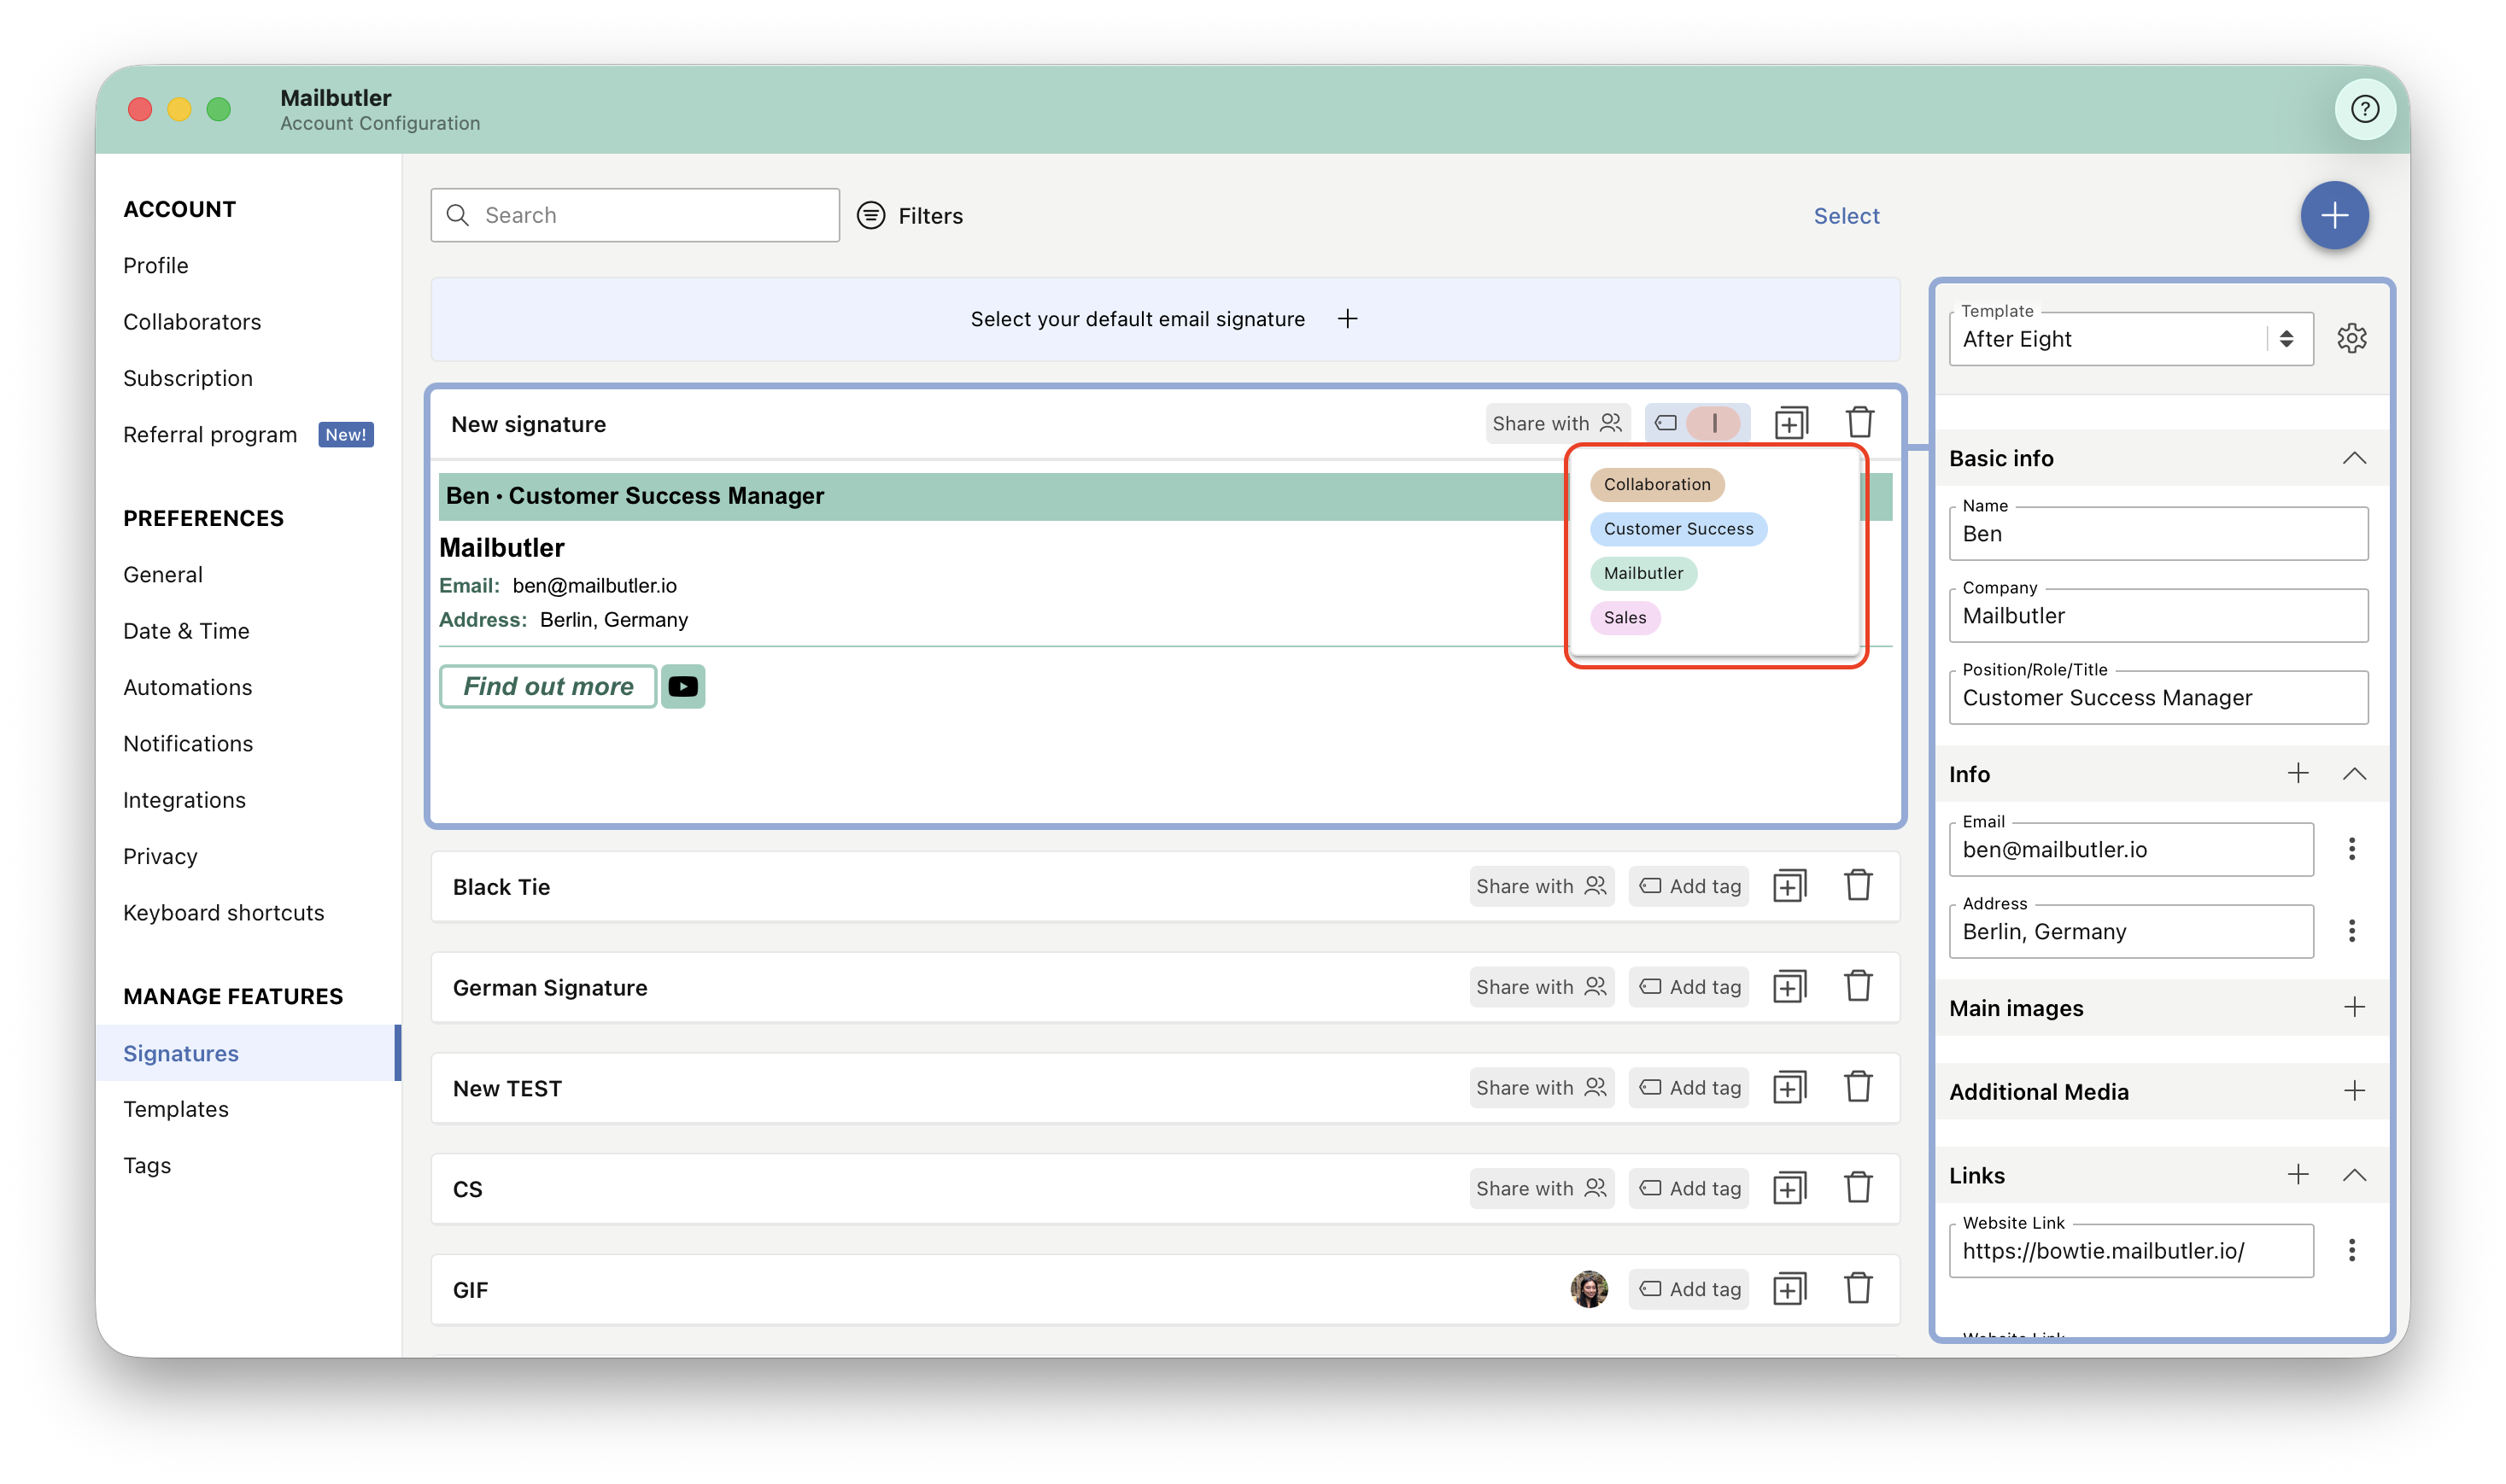Delete the New signature entry
Viewport: 2506px width, 1484px height.
(x=1860, y=422)
